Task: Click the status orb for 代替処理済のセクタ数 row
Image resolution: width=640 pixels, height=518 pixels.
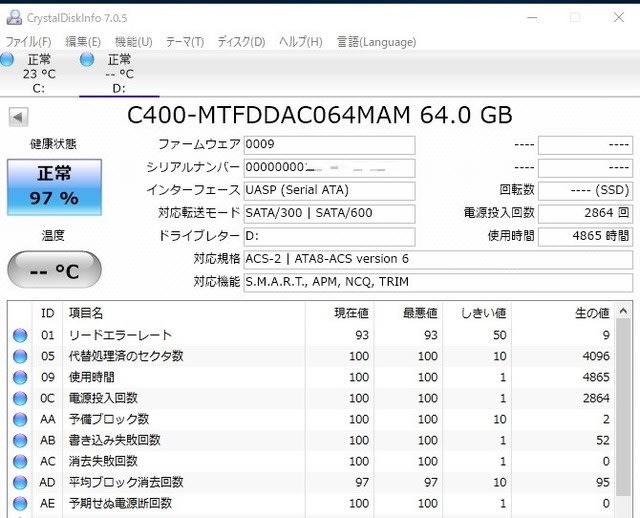Action: [x=20, y=356]
